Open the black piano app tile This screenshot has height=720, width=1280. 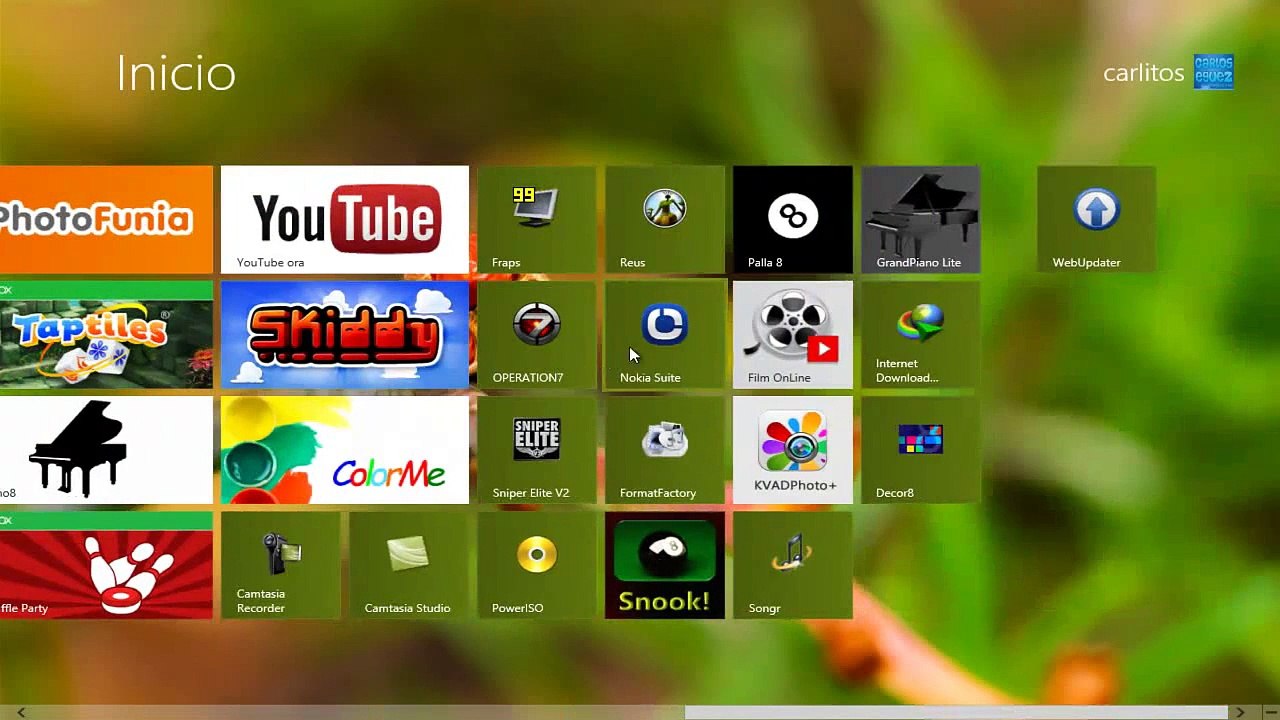point(106,450)
